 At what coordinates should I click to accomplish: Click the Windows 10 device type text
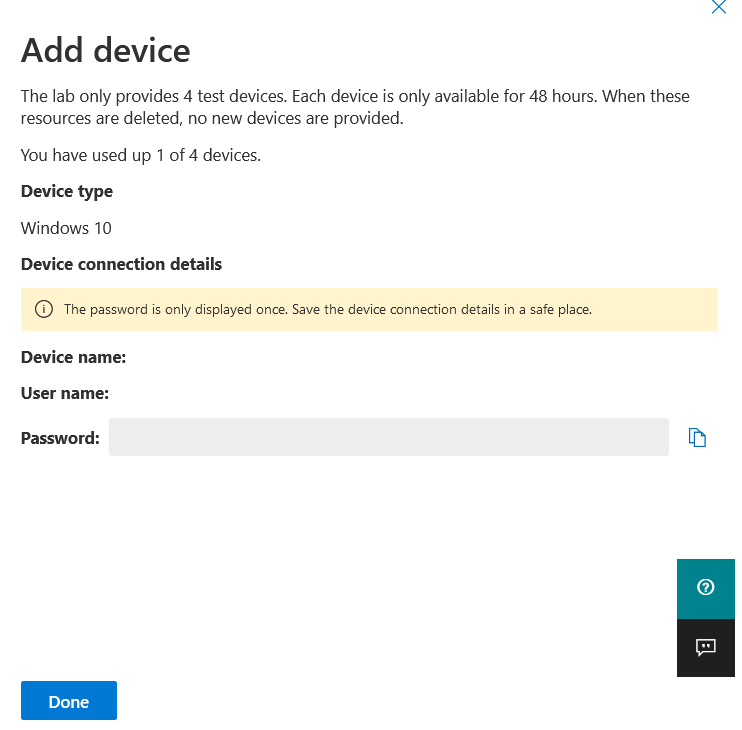(x=66, y=228)
